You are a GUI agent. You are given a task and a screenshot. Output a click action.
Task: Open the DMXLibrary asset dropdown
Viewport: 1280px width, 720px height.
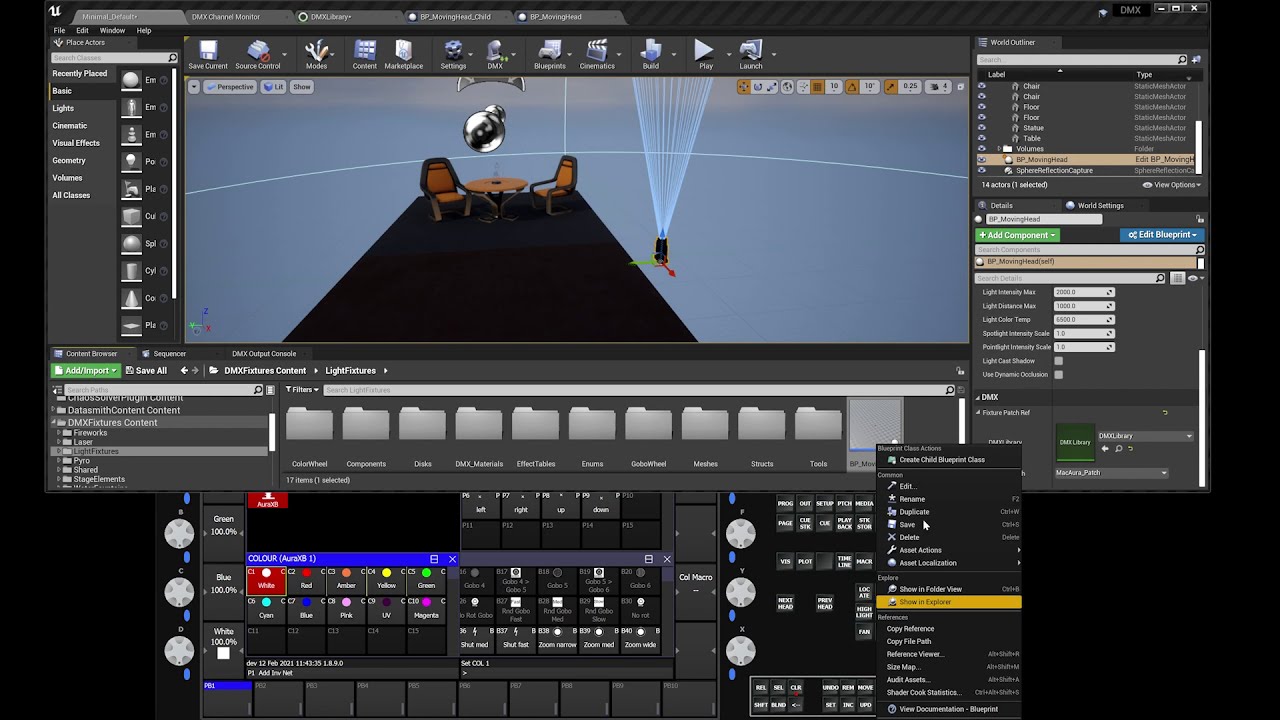(1145, 436)
